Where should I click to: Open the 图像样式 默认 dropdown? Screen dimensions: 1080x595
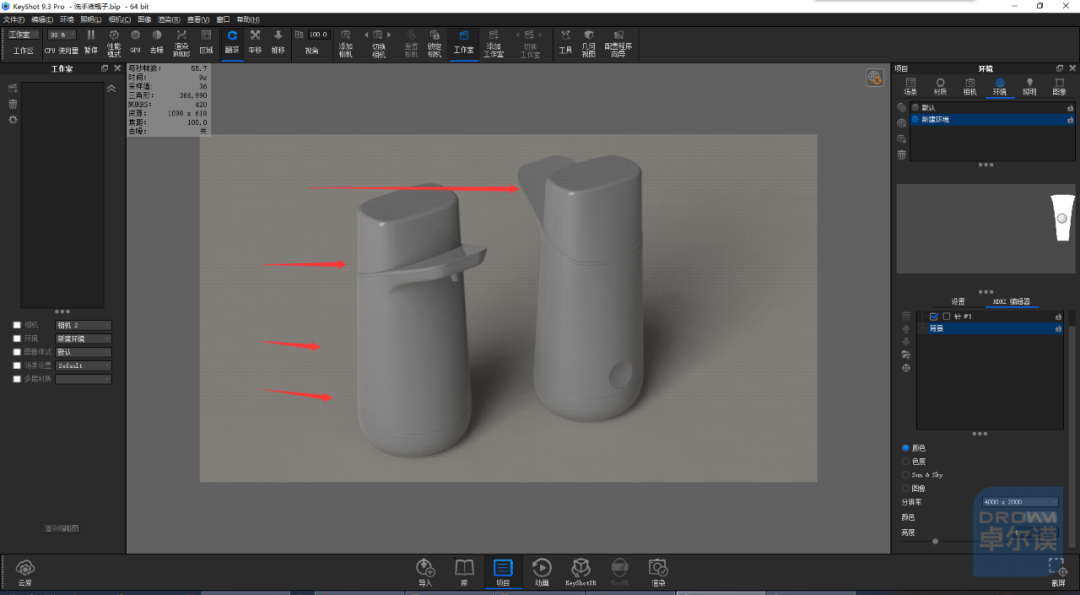point(83,352)
